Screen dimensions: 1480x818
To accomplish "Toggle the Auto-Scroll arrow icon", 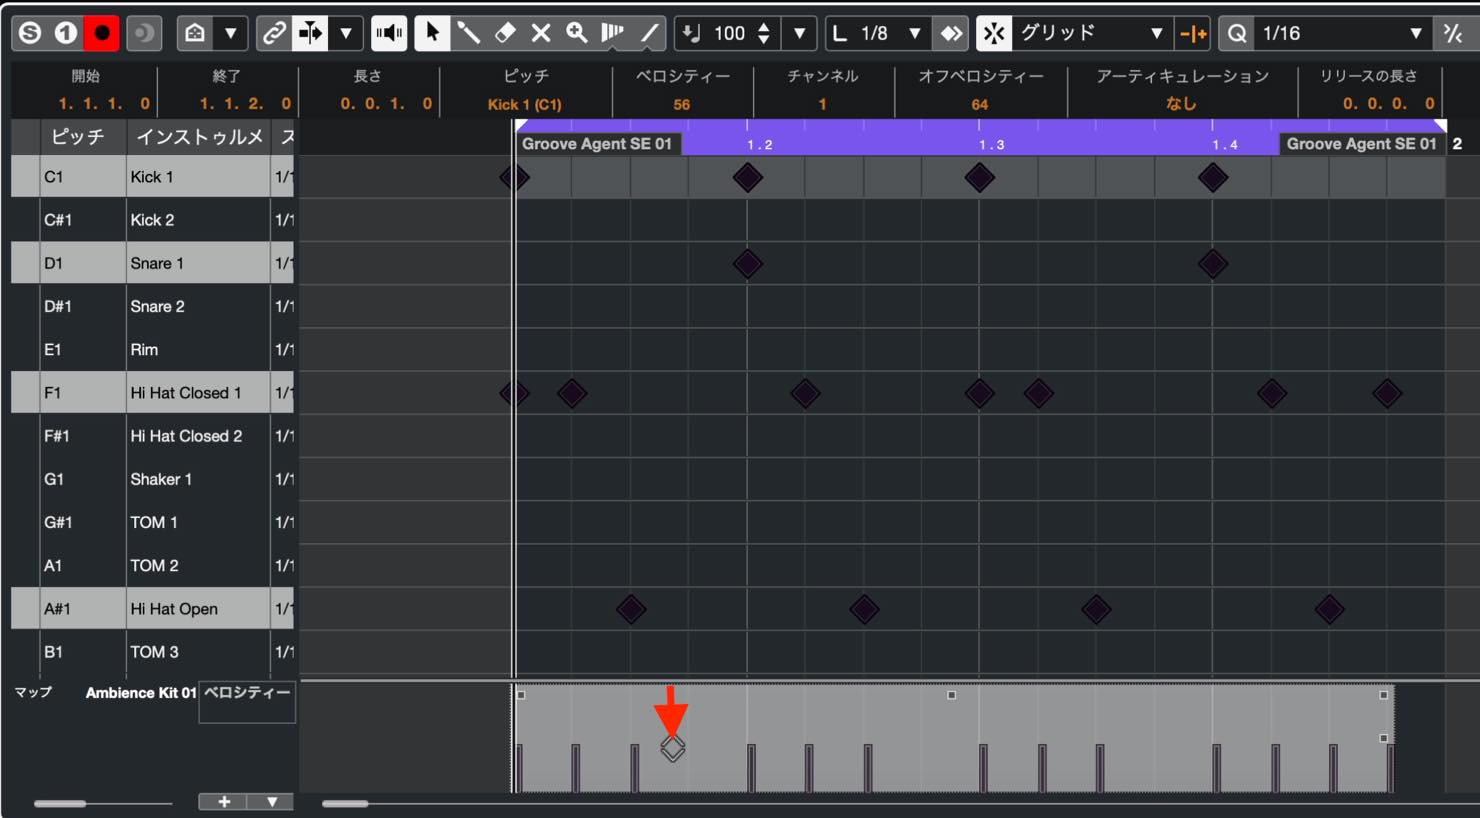I will [x=310, y=33].
